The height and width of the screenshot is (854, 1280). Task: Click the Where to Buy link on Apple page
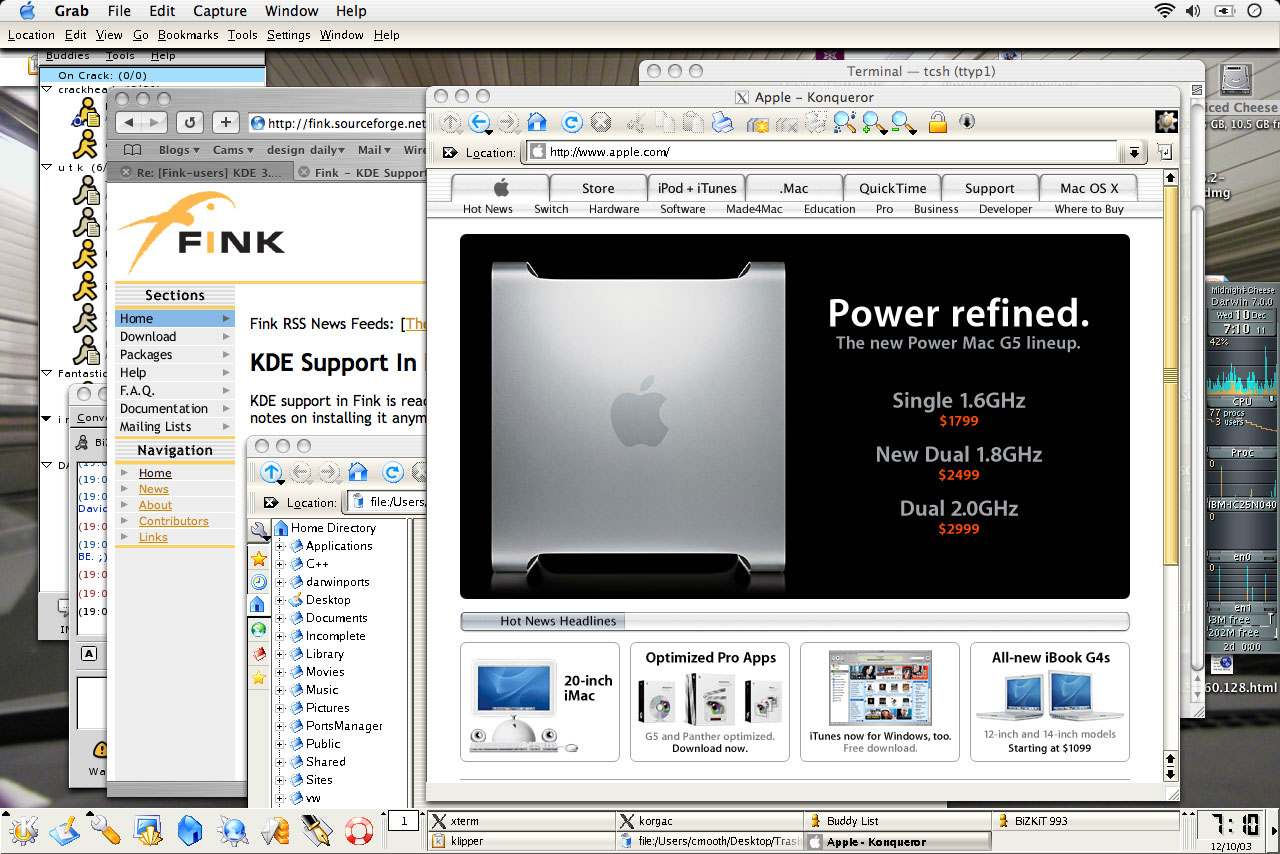coord(1089,209)
